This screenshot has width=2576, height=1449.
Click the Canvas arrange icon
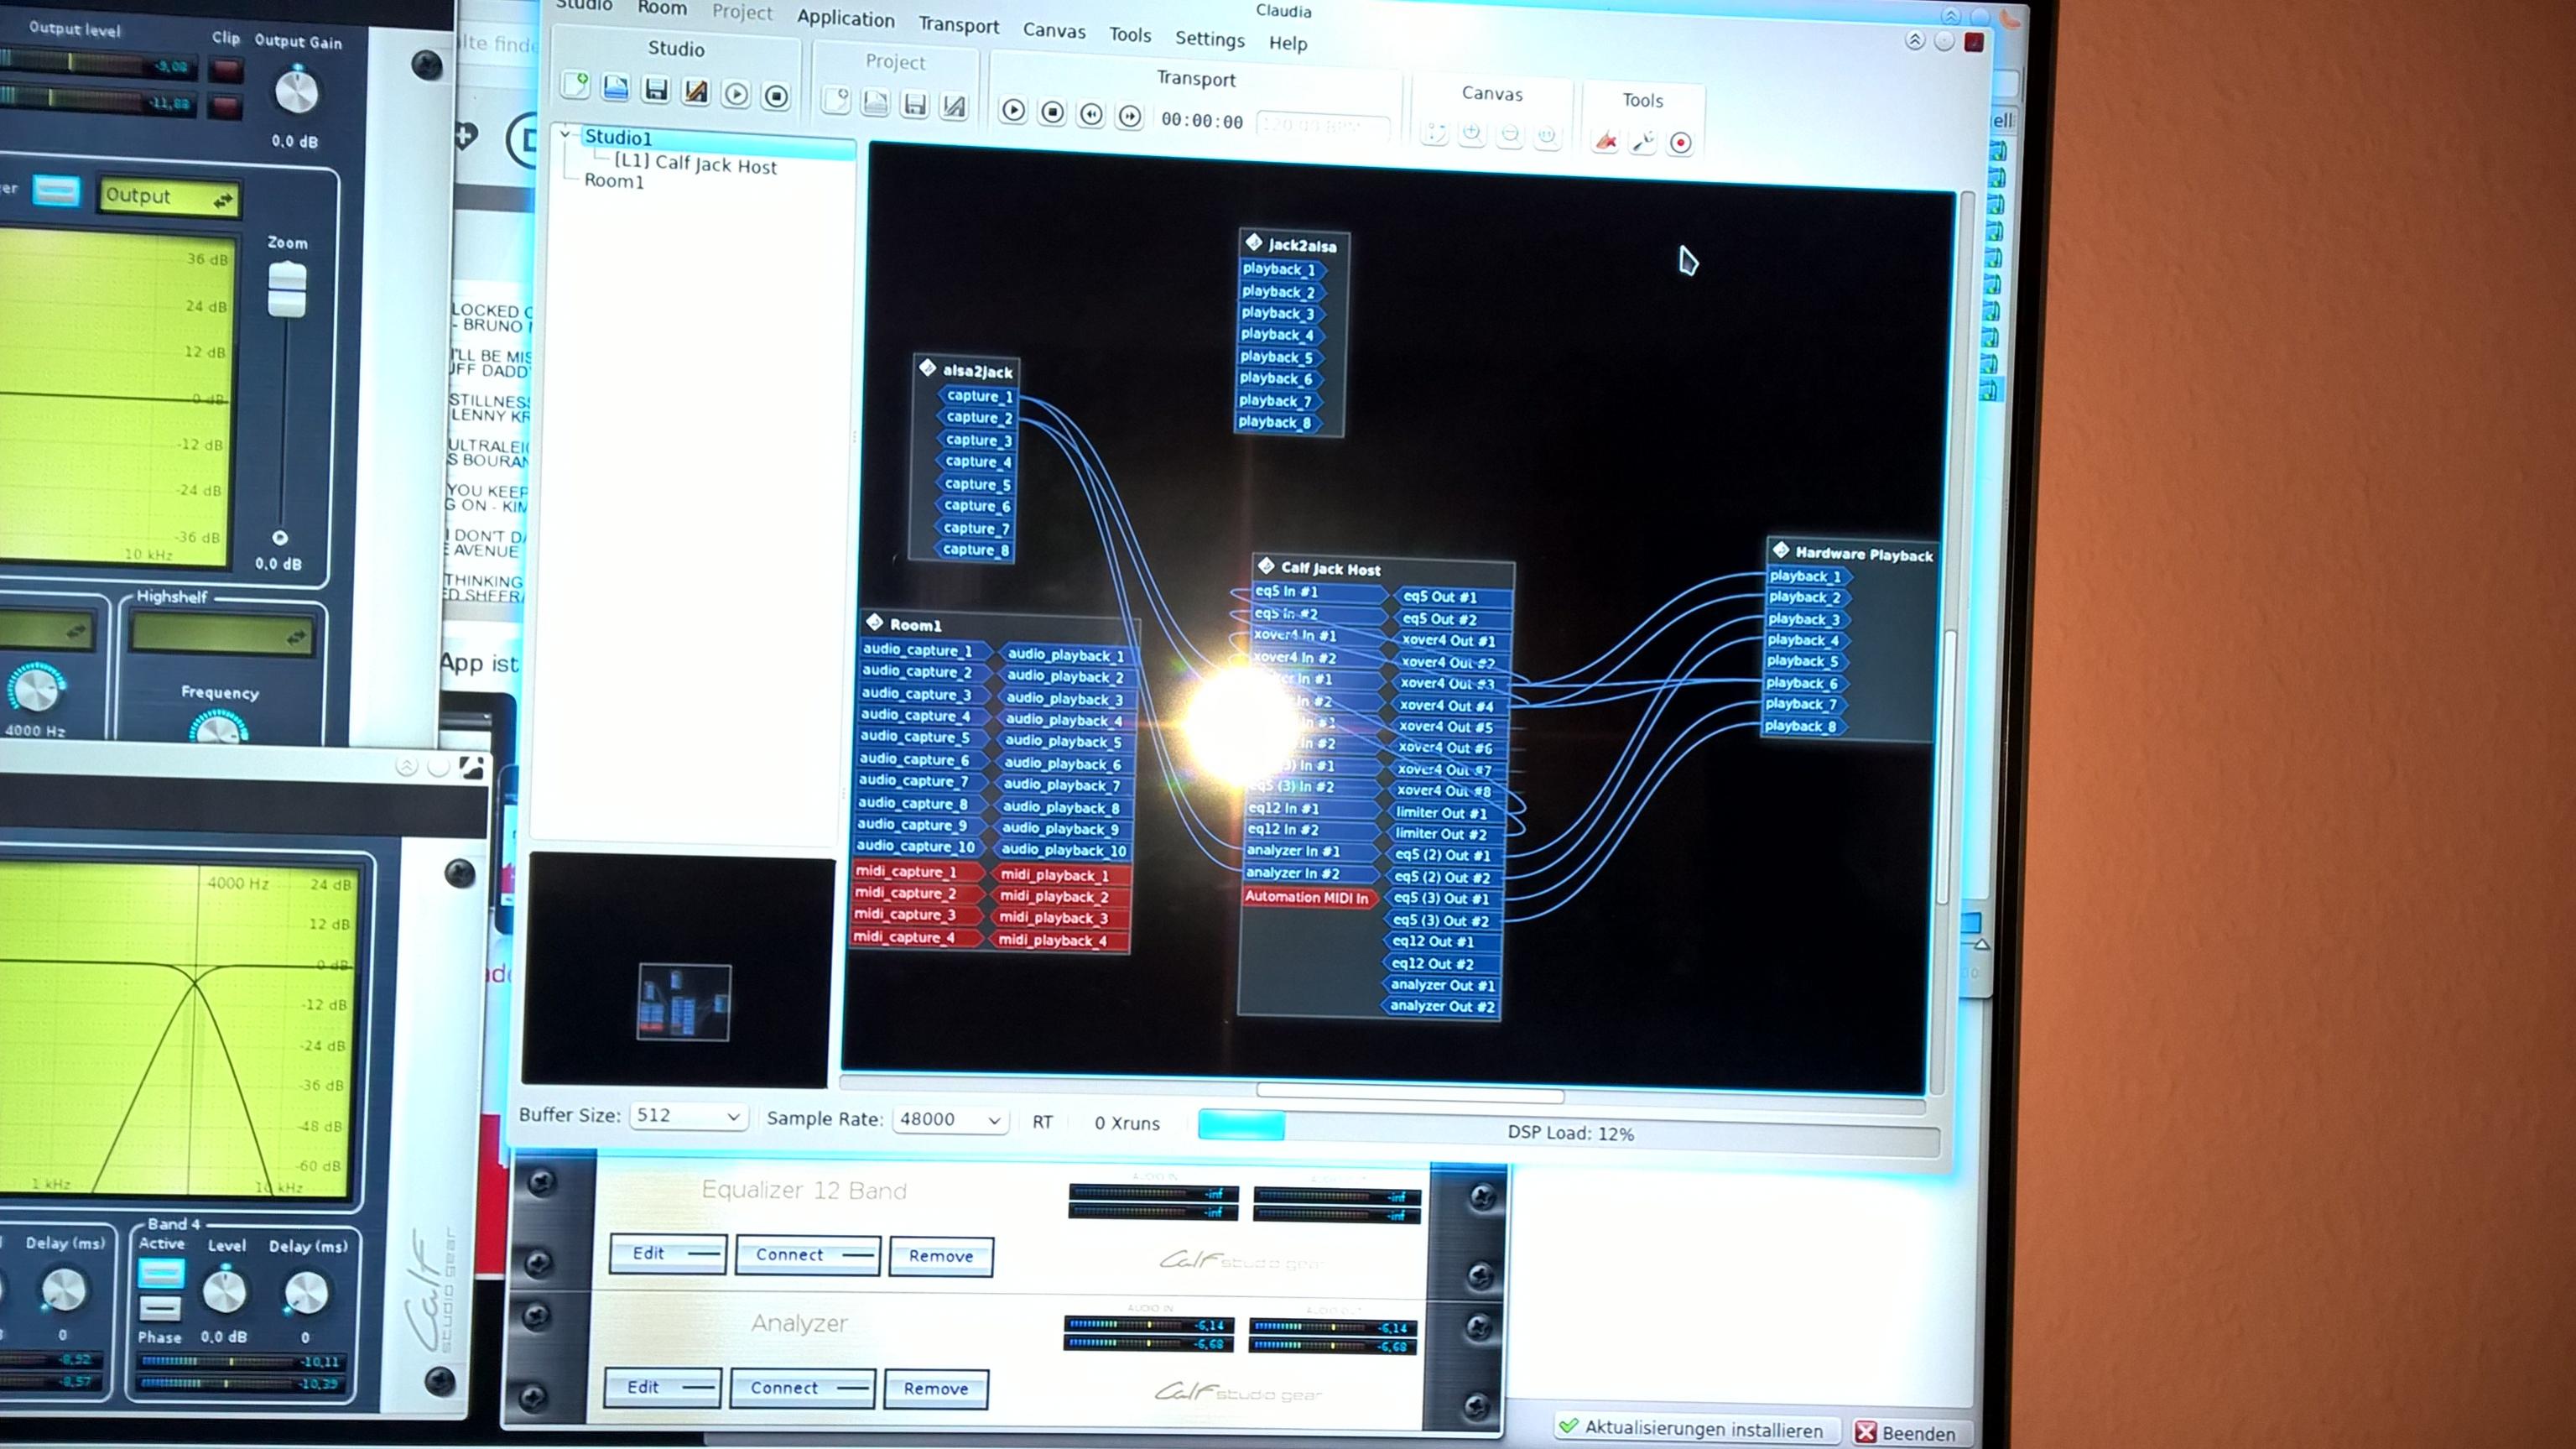[x=1435, y=132]
